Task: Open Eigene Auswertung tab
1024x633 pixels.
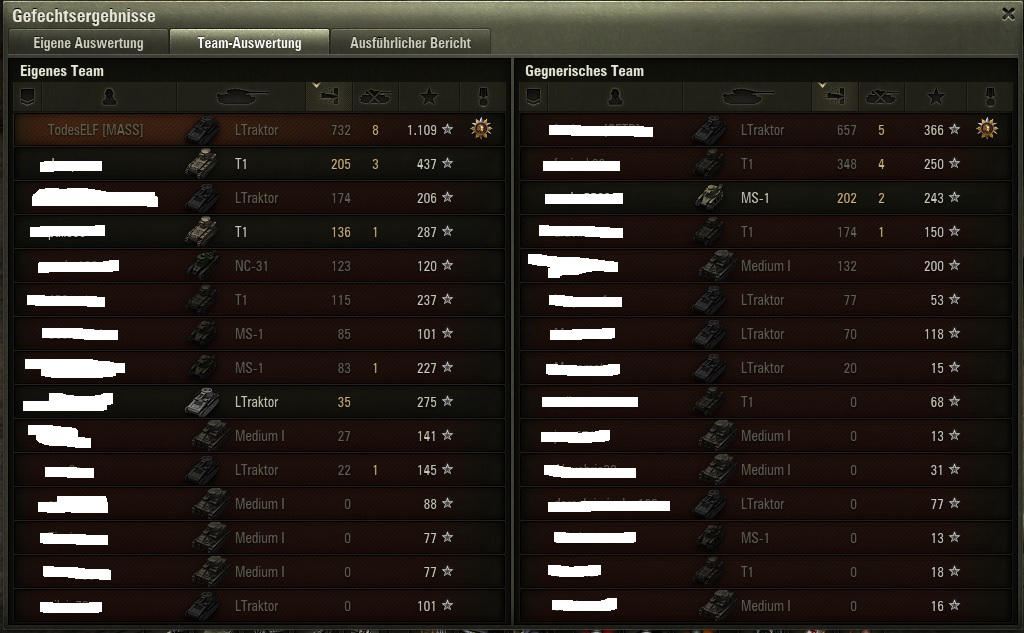Action: click(88, 43)
